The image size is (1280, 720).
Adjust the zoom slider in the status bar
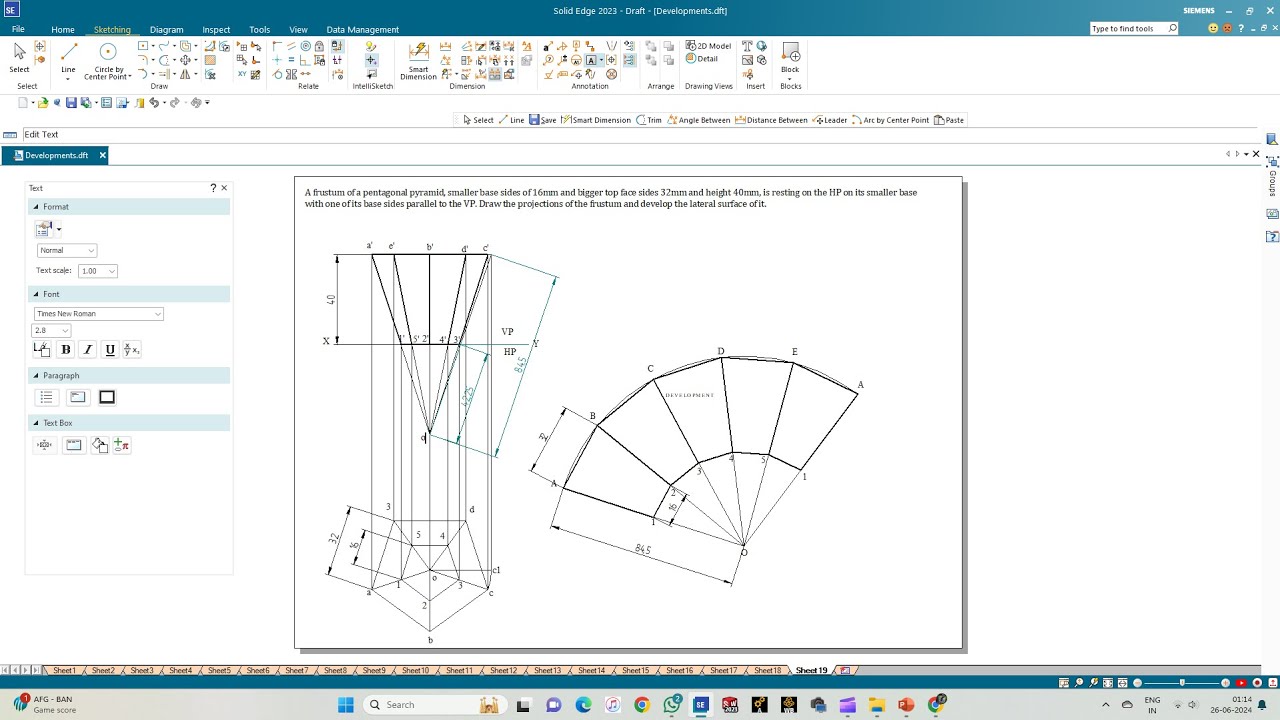pyautogui.click(x=1182, y=683)
